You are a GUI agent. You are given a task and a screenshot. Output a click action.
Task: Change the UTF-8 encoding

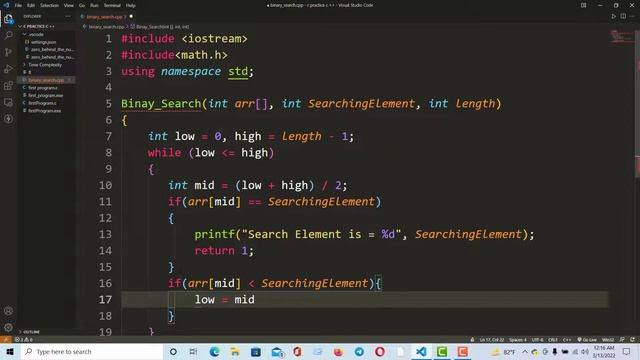tap(538, 340)
